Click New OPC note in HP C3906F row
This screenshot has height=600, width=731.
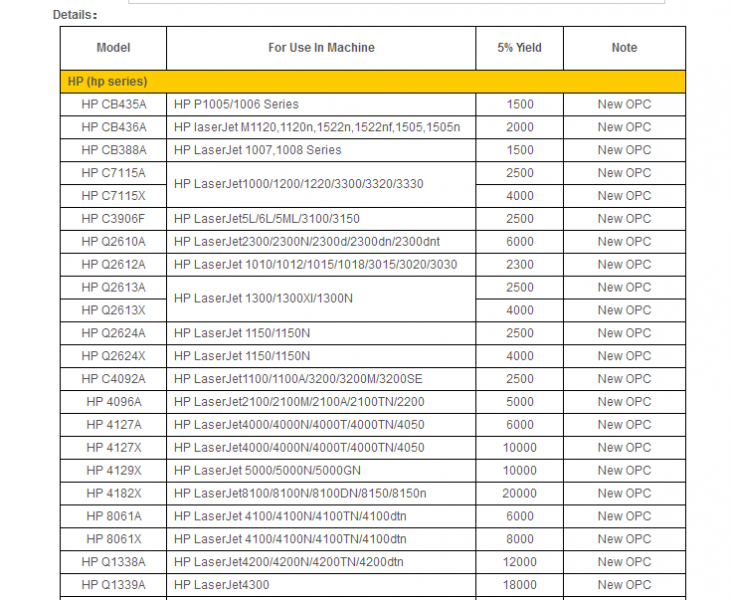click(624, 219)
